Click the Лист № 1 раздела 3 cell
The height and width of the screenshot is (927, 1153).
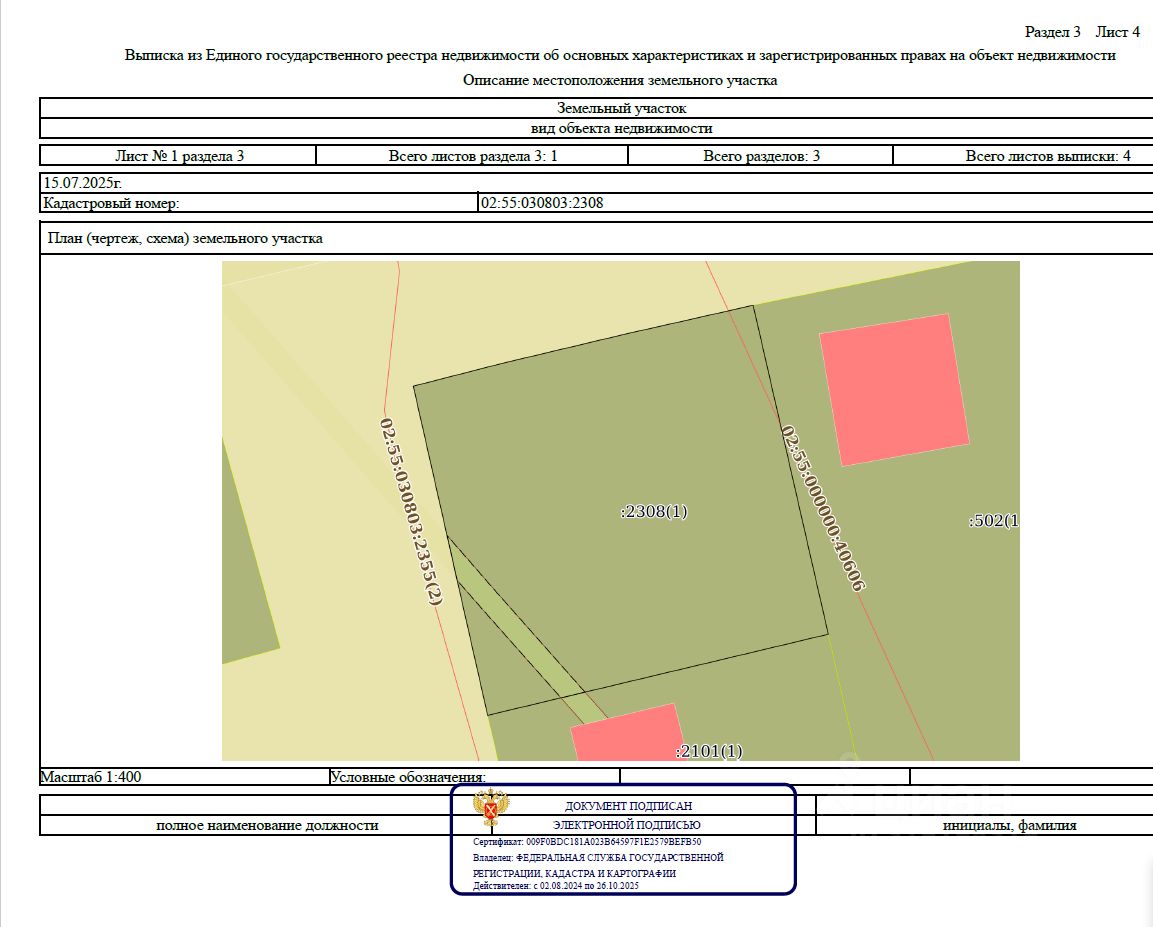tap(179, 156)
